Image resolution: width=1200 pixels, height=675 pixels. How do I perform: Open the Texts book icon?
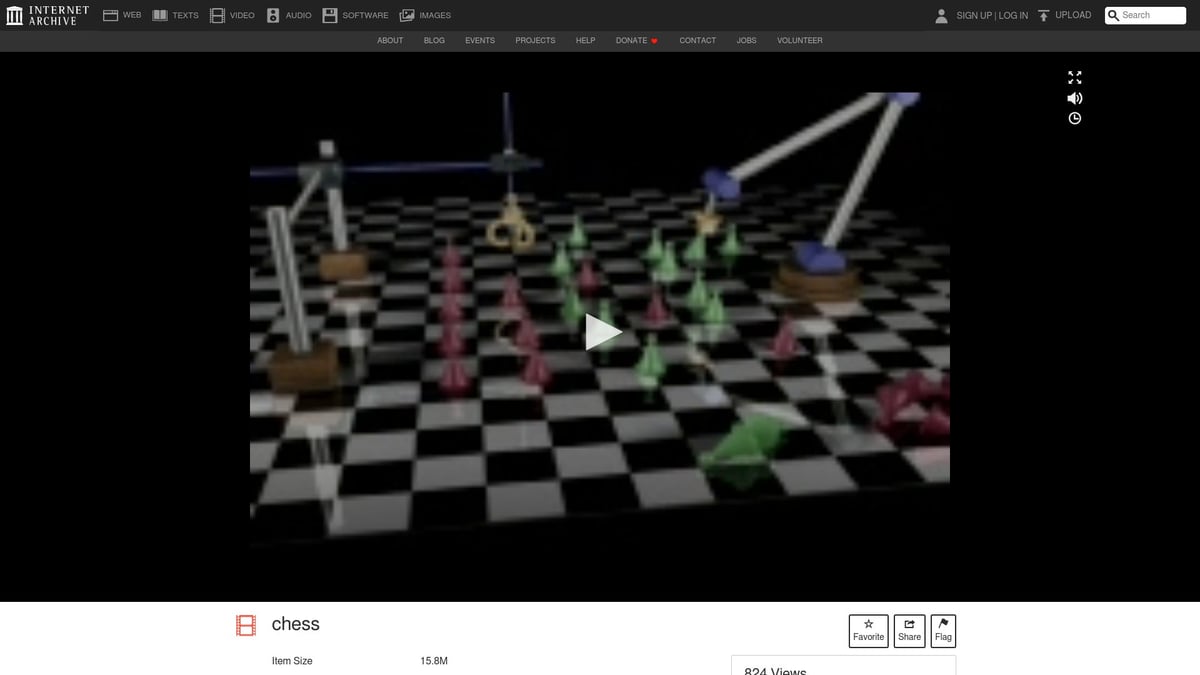coord(160,15)
